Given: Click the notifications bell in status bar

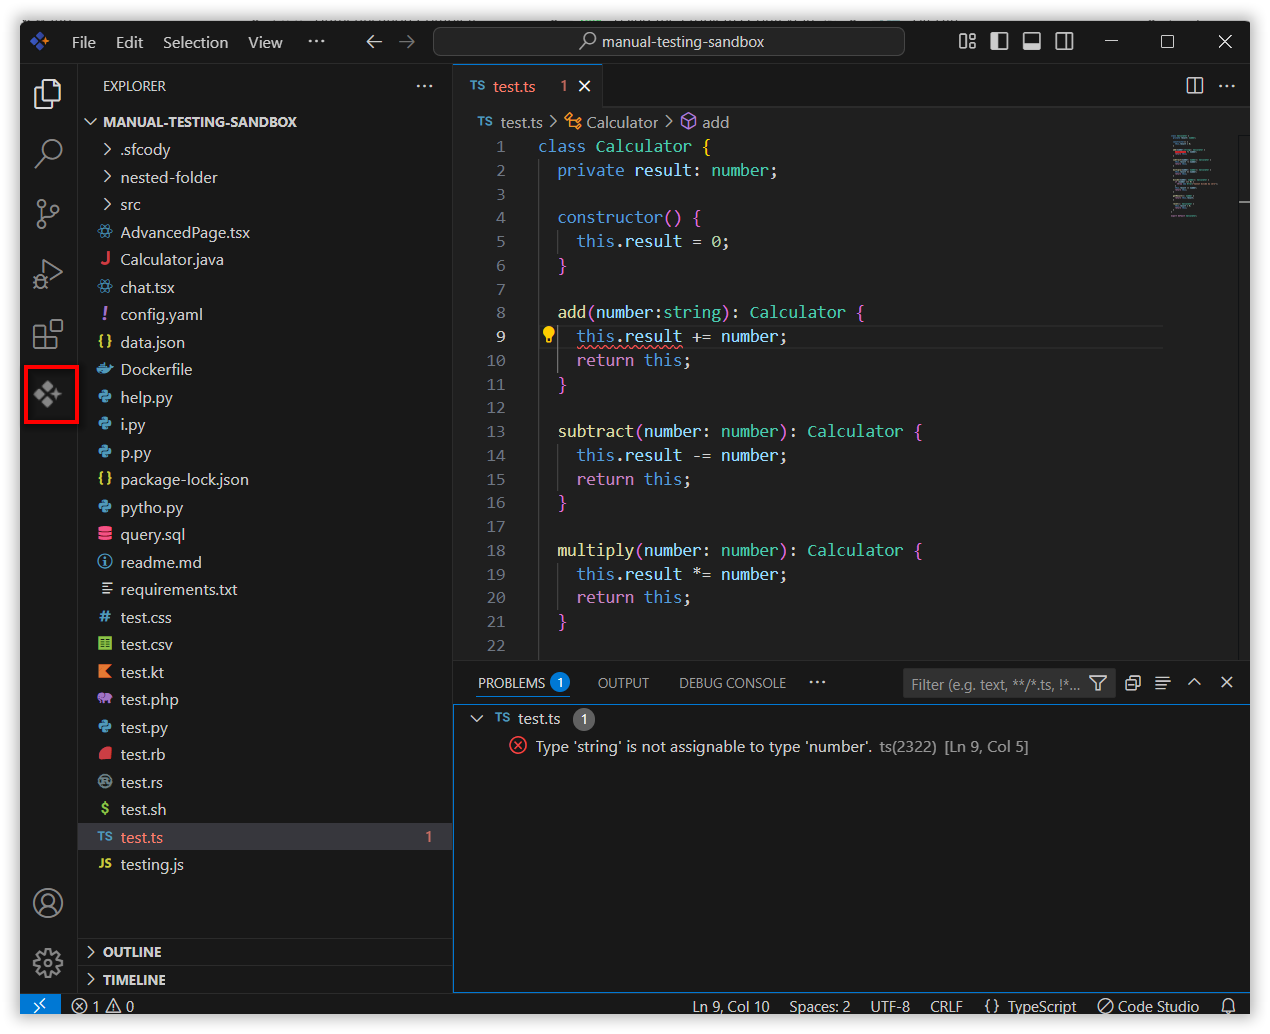Looking at the screenshot, I should 1228,1006.
